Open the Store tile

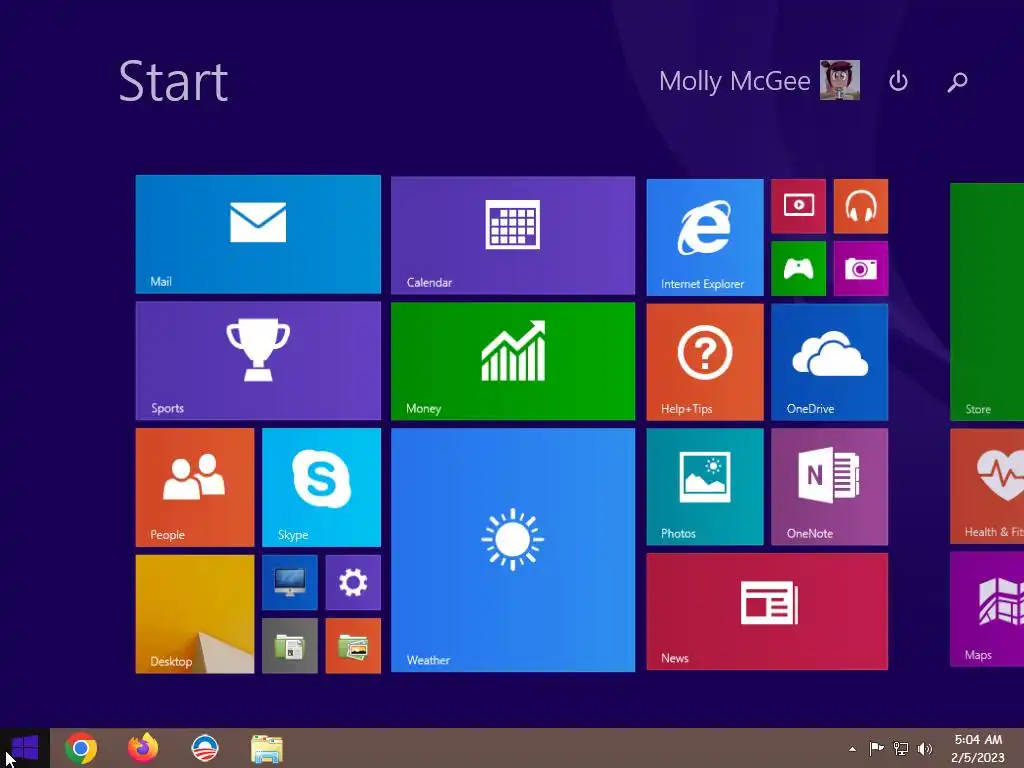987,302
